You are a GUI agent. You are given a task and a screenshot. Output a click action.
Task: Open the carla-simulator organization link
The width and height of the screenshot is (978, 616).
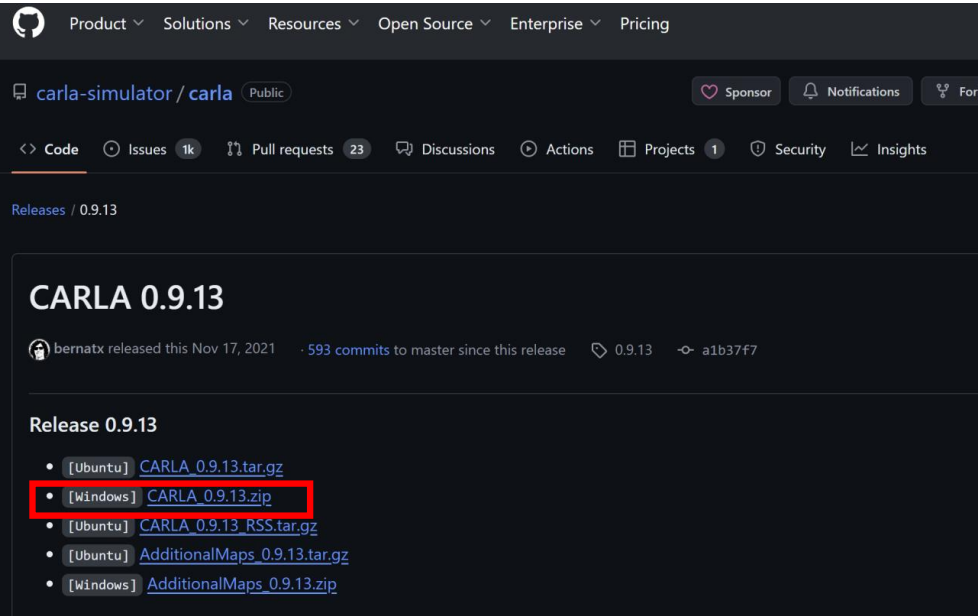(x=104, y=93)
